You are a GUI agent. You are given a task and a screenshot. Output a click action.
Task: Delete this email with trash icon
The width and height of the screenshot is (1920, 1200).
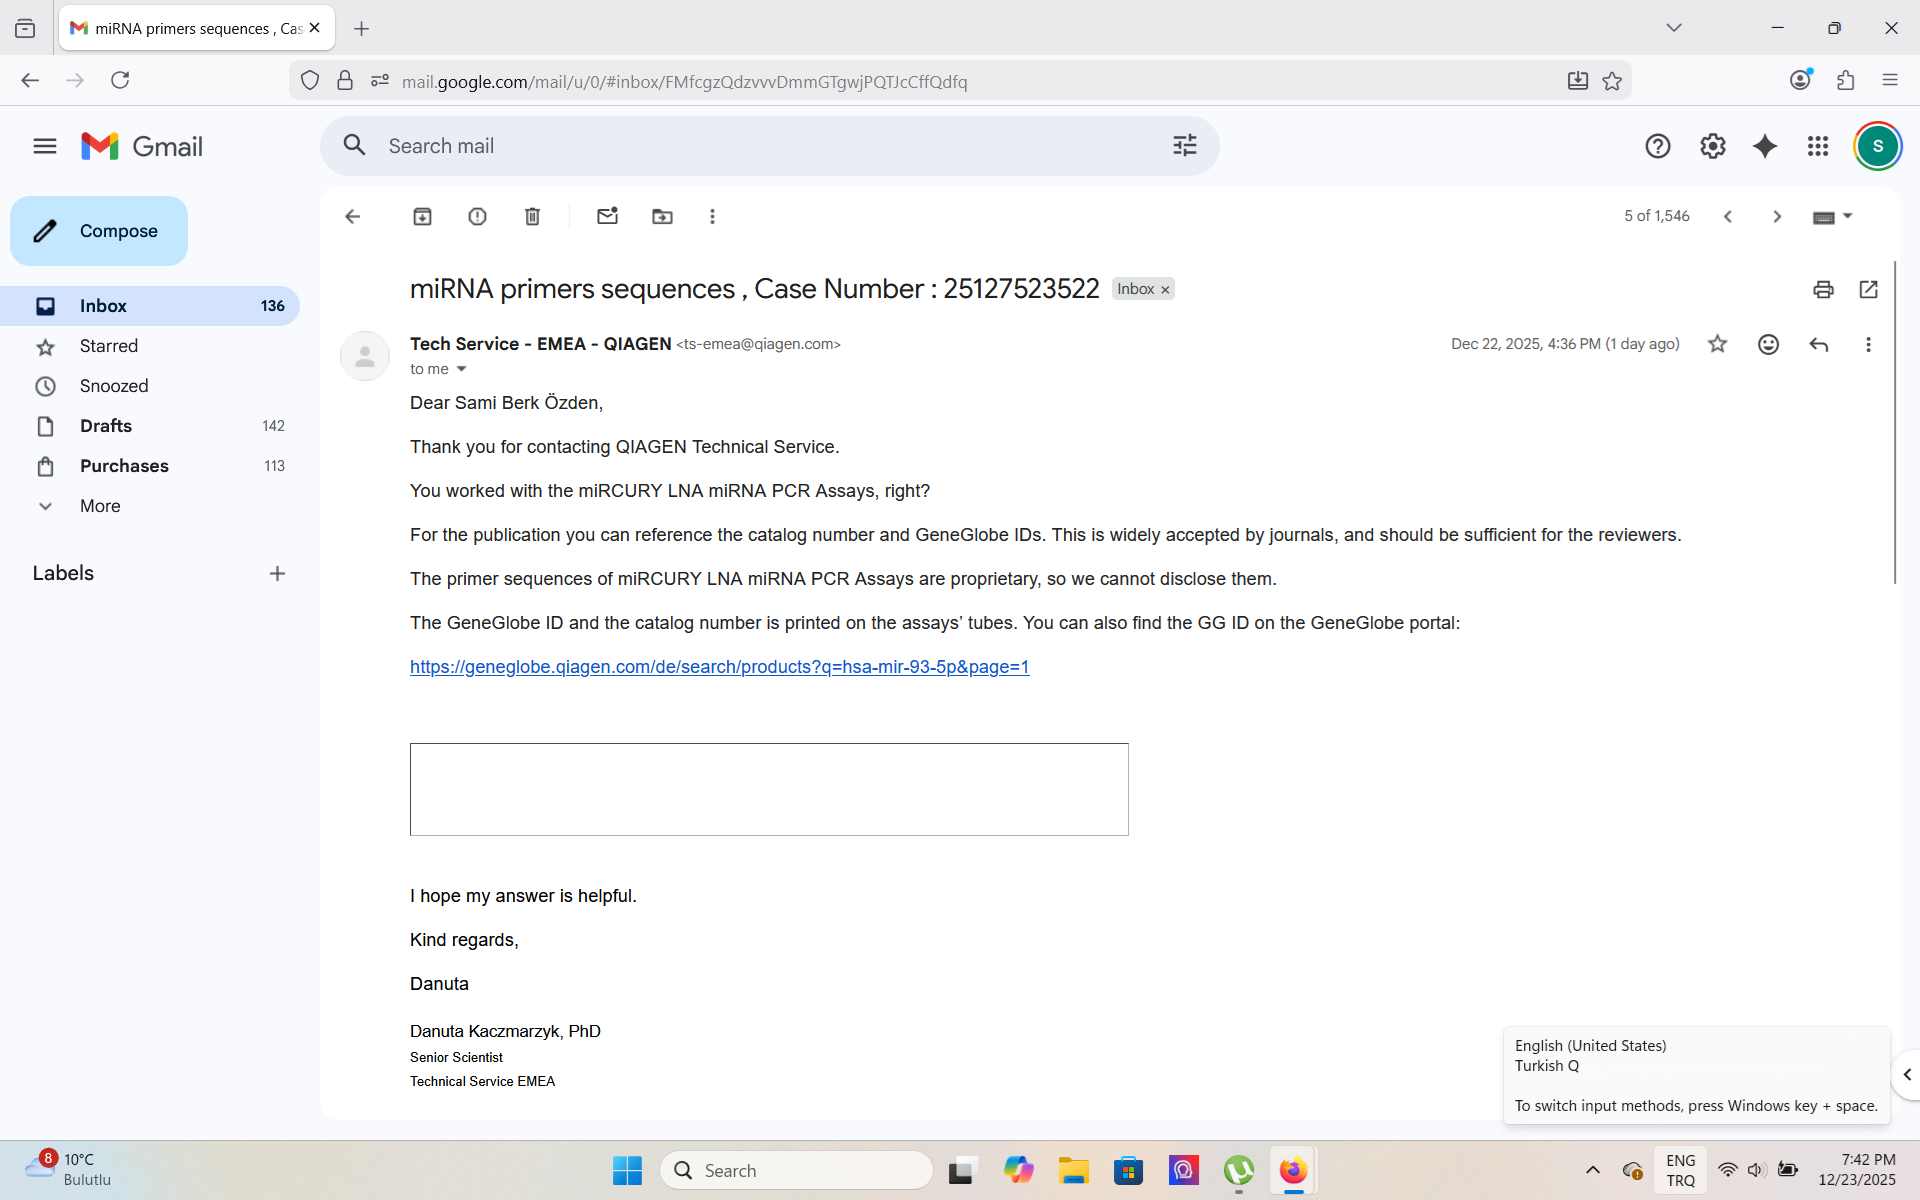[532, 216]
